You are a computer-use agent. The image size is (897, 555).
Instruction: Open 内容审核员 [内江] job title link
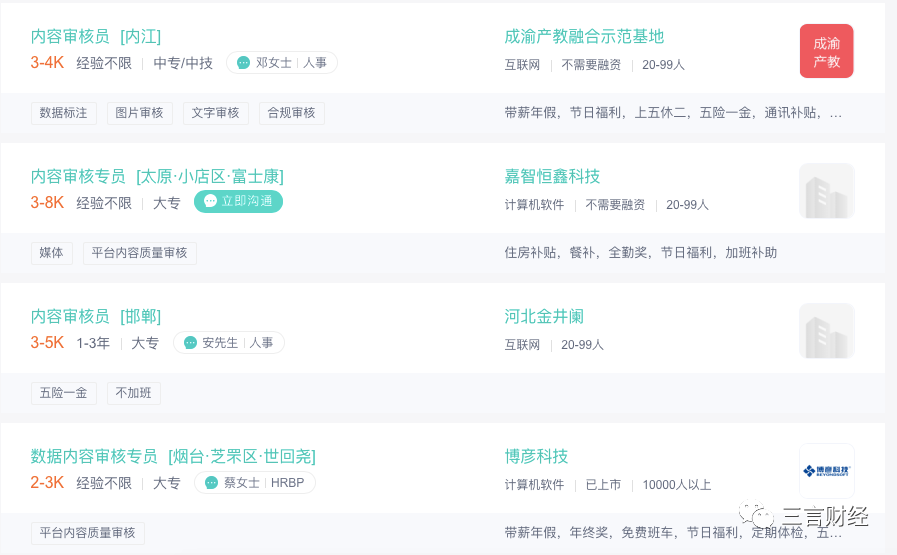point(96,37)
